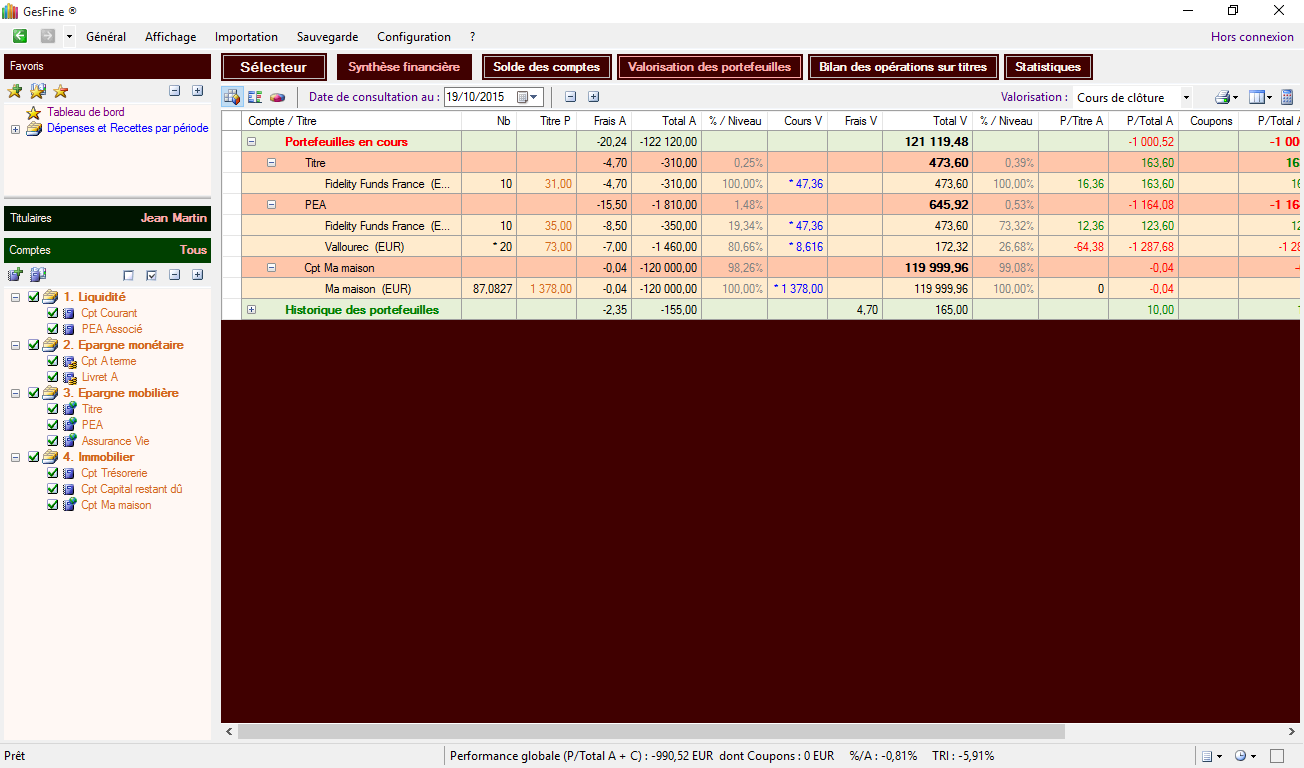Click the add new account icon
1304x768 pixels.
pyautogui.click(x=15, y=275)
